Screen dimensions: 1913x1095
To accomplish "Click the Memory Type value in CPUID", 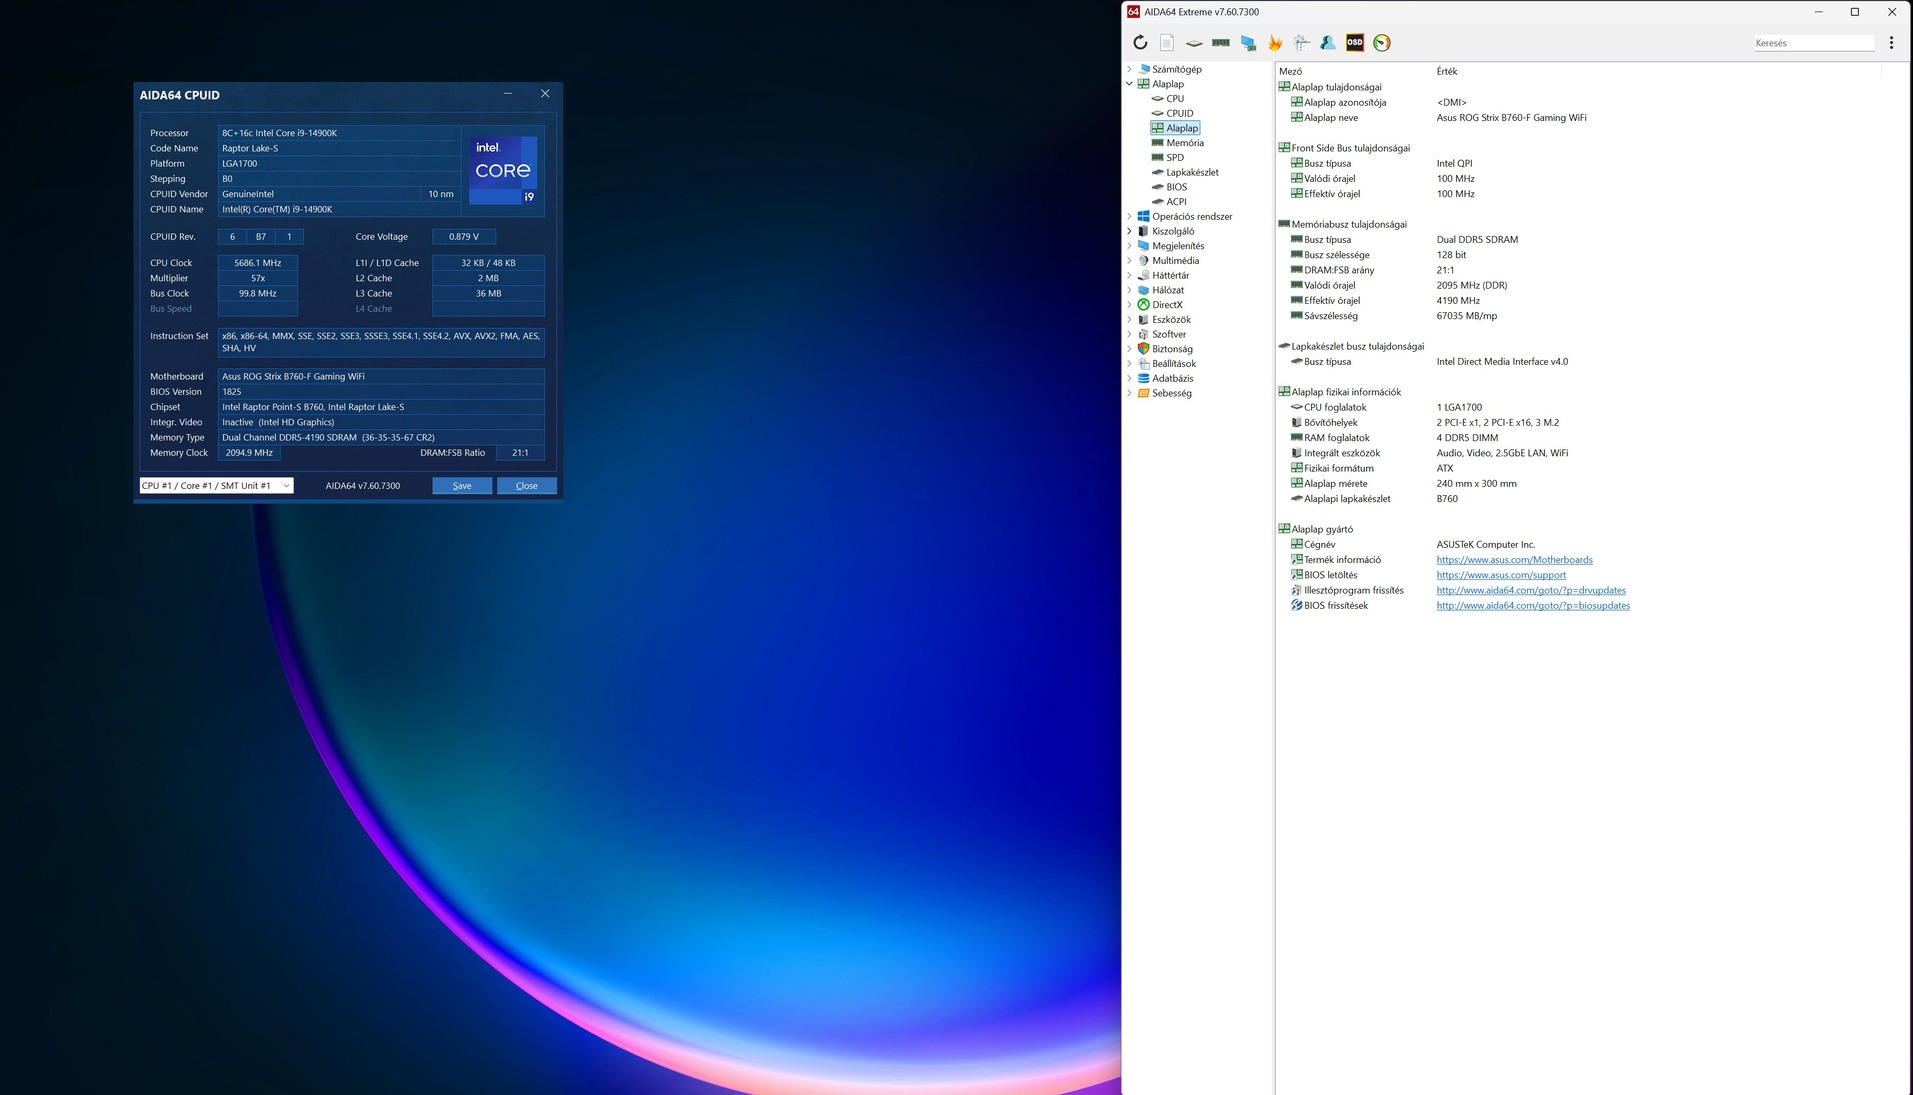I will (381, 438).
